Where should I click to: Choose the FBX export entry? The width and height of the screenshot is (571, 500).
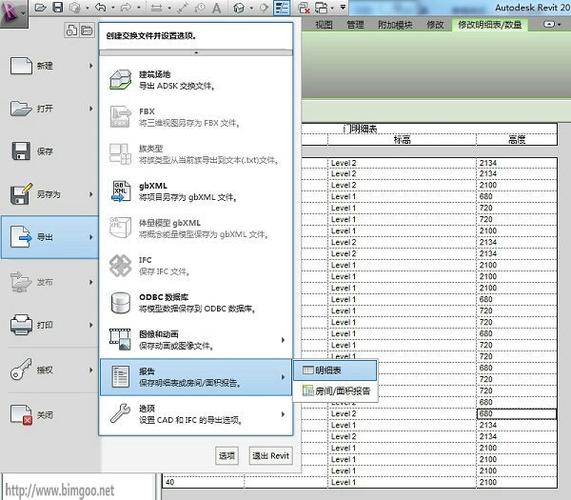click(x=196, y=117)
